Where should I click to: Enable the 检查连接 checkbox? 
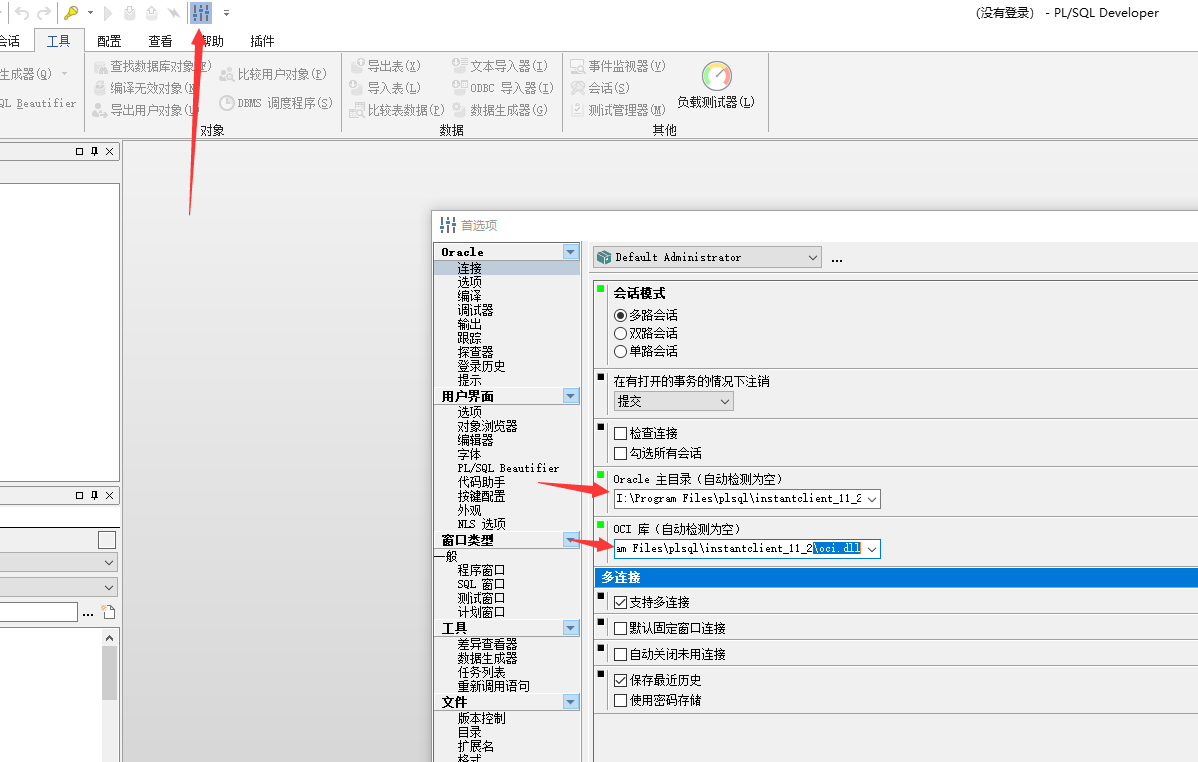620,433
